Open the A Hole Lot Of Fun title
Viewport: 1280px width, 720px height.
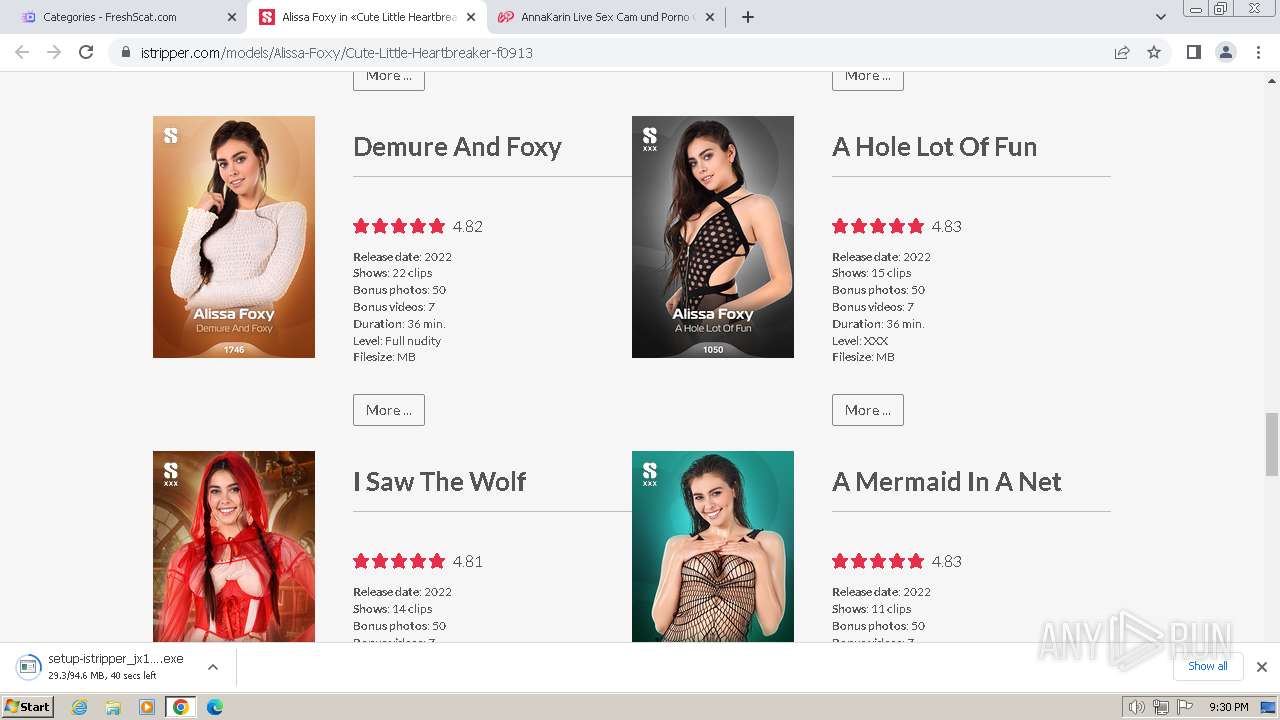(x=934, y=147)
